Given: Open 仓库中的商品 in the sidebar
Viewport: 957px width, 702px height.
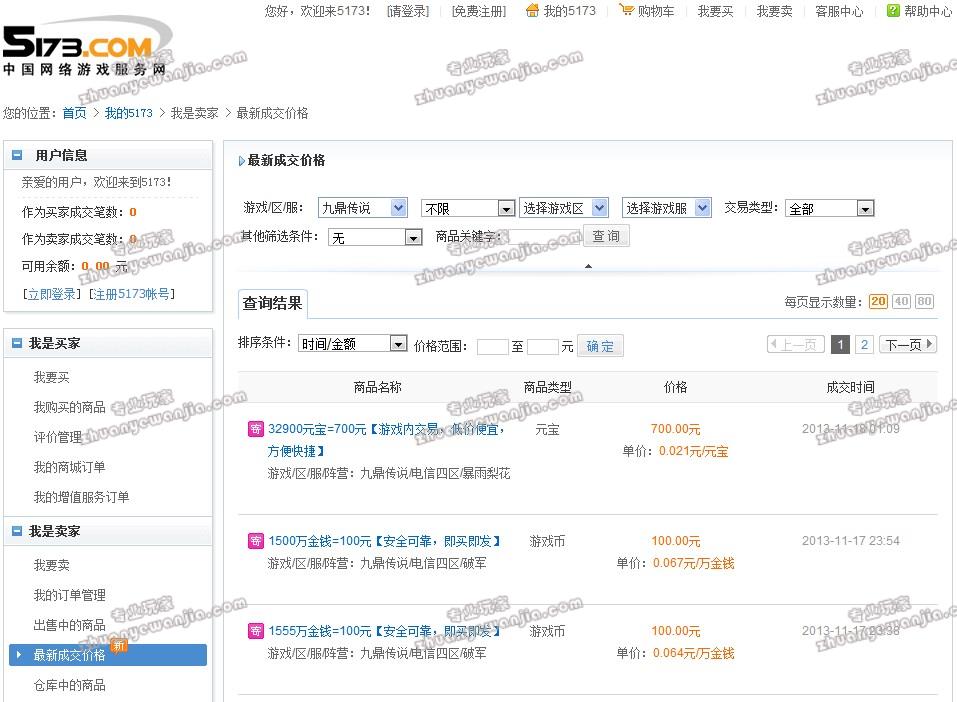Looking at the screenshot, I should point(70,685).
